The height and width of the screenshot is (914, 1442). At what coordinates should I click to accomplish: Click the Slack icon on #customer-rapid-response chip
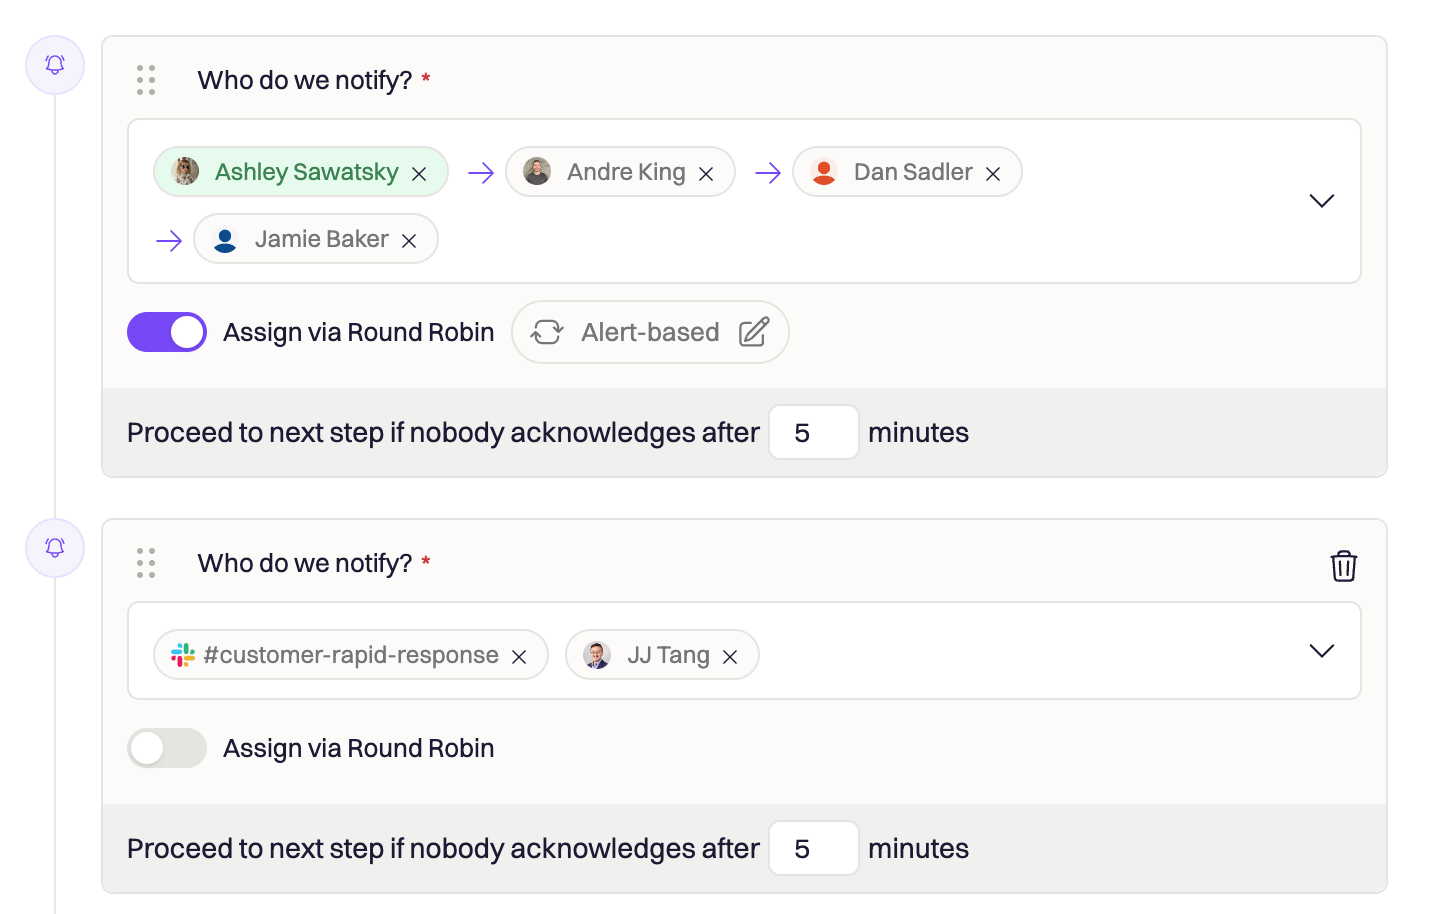(184, 655)
